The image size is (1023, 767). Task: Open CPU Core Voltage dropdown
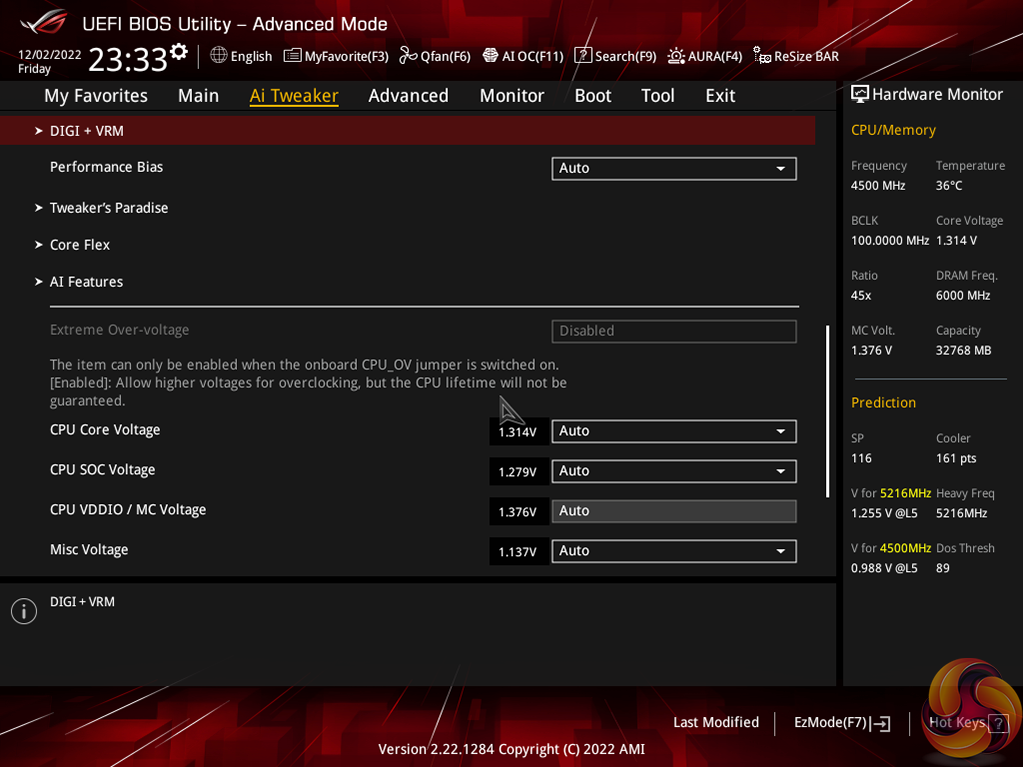click(x=673, y=431)
